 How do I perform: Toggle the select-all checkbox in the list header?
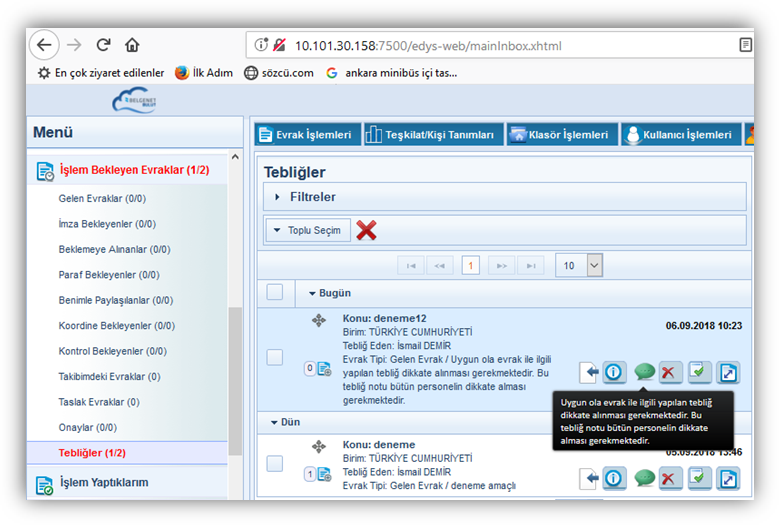[275, 292]
